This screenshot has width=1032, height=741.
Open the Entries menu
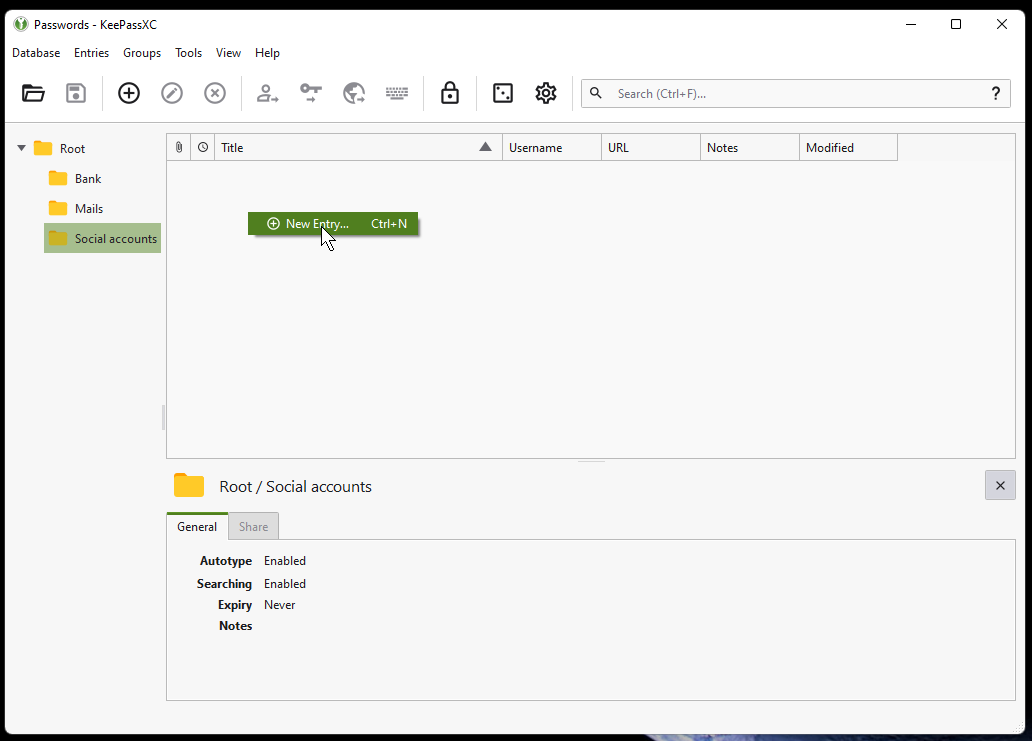91,53
